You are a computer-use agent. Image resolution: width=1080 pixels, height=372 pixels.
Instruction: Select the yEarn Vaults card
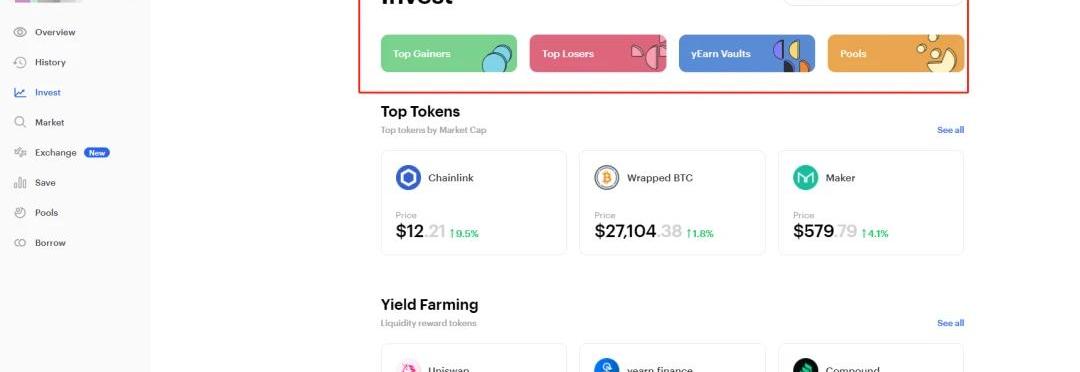click(x=747, y=54)
